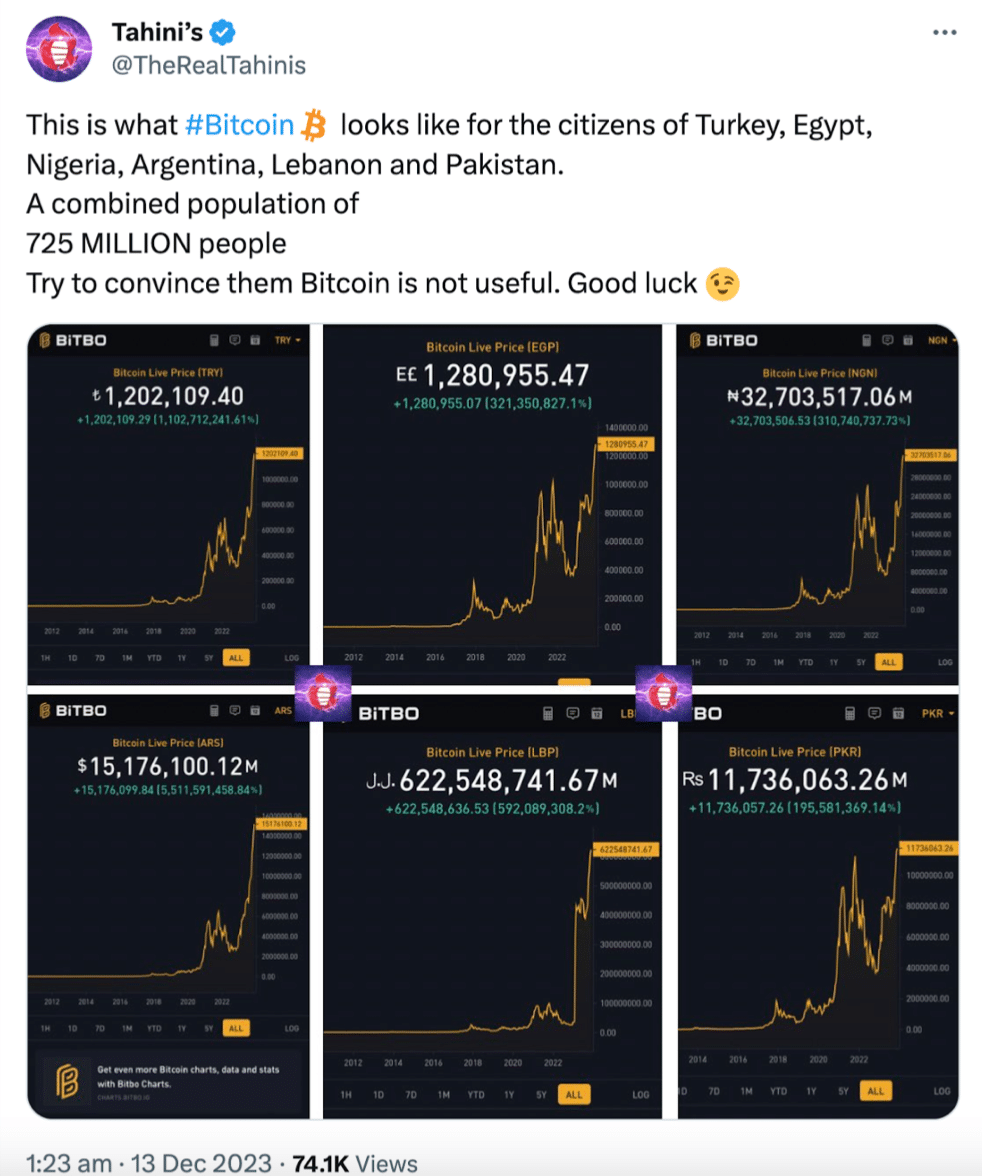
Task: Expand the NGN currency selector
Action: 941,340
